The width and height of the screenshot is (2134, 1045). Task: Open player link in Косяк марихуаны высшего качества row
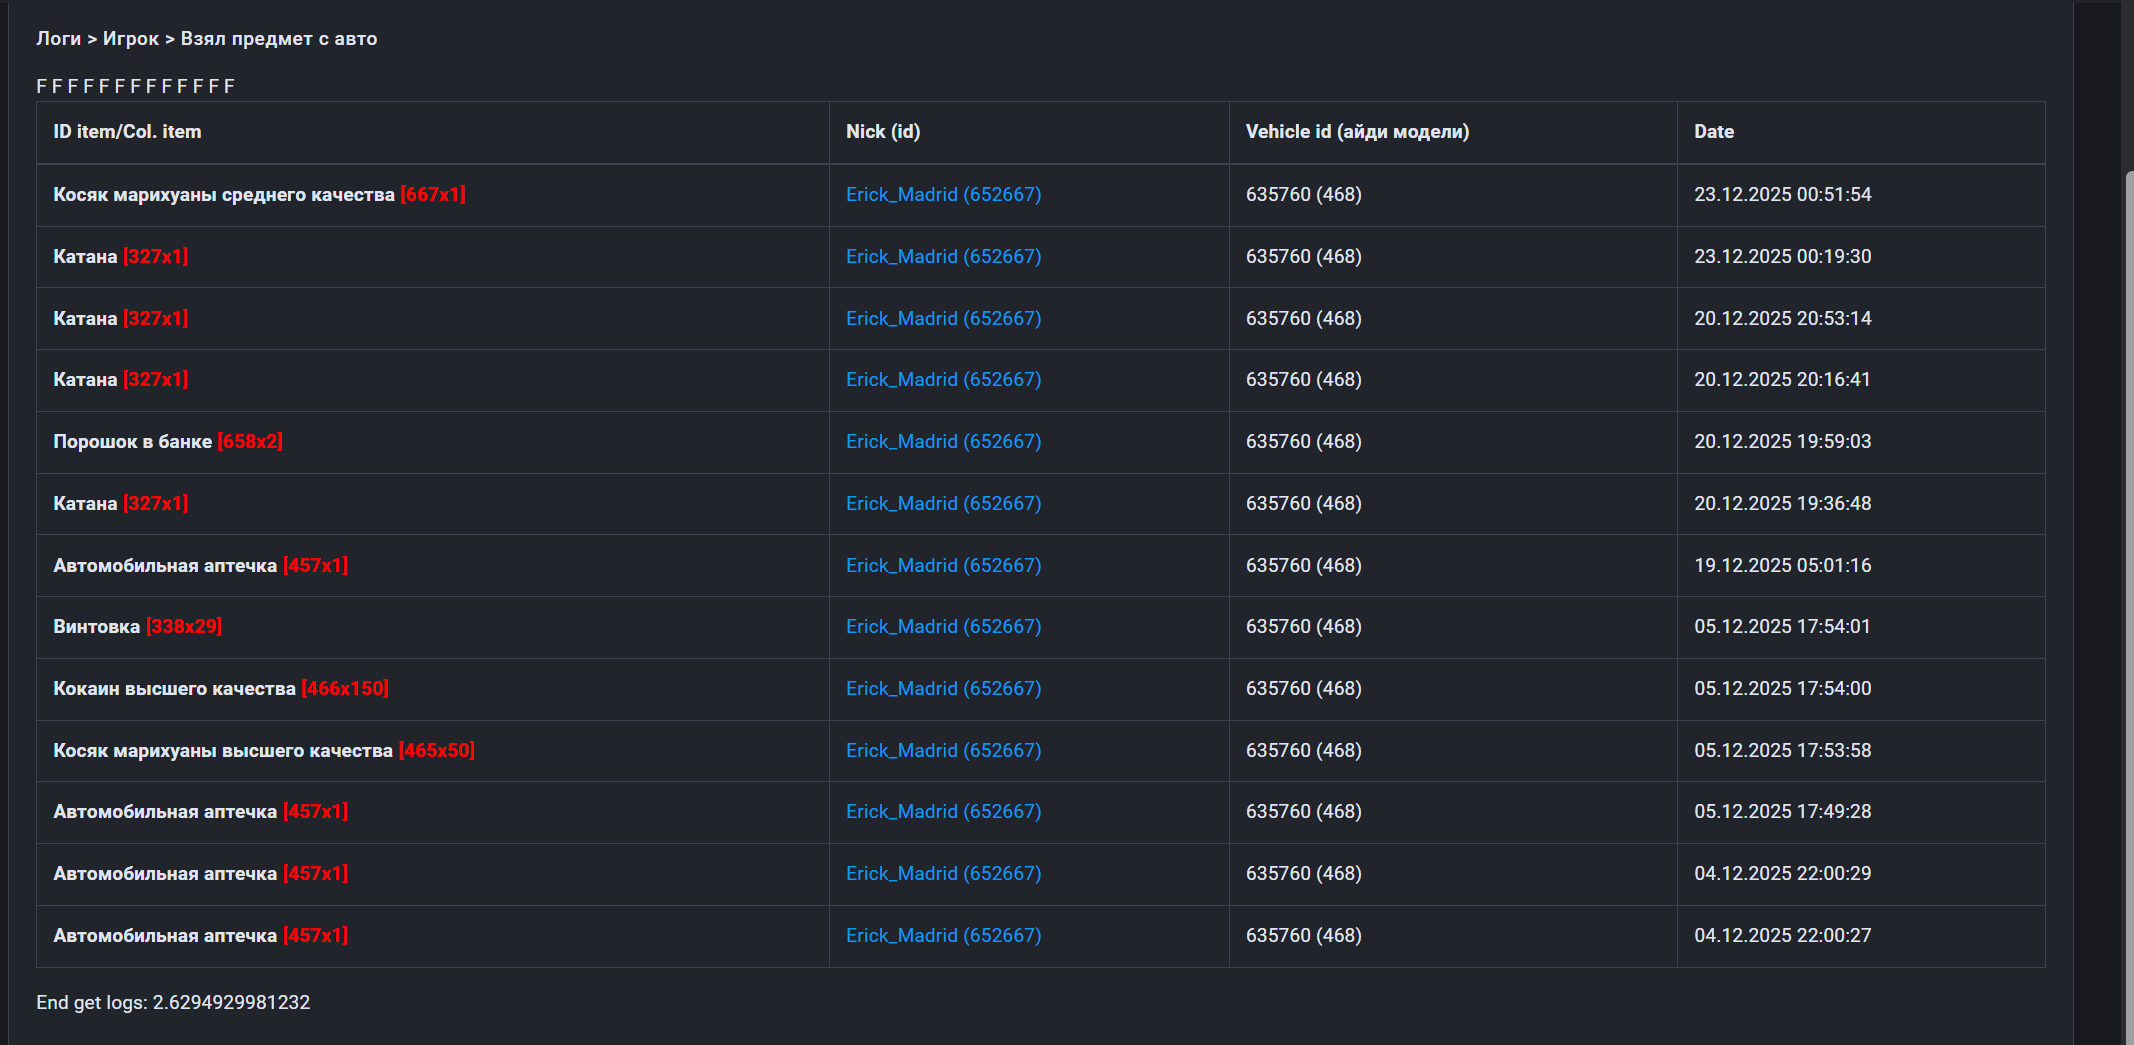tap(943, 751)
